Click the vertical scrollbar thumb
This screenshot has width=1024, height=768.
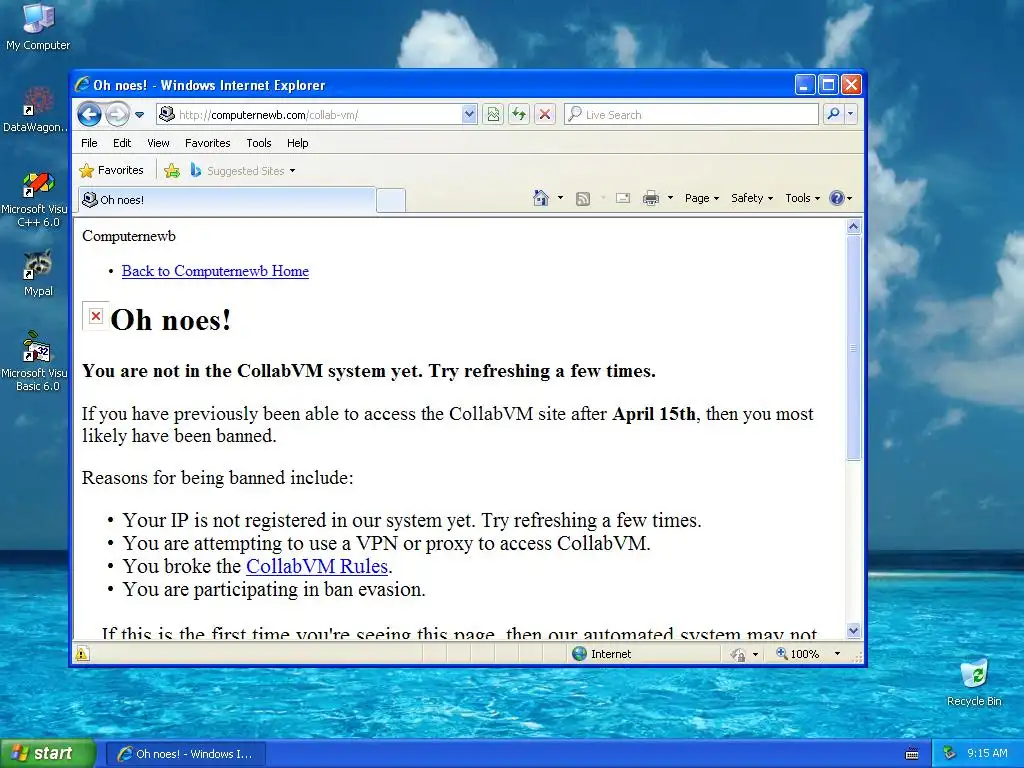853,348
